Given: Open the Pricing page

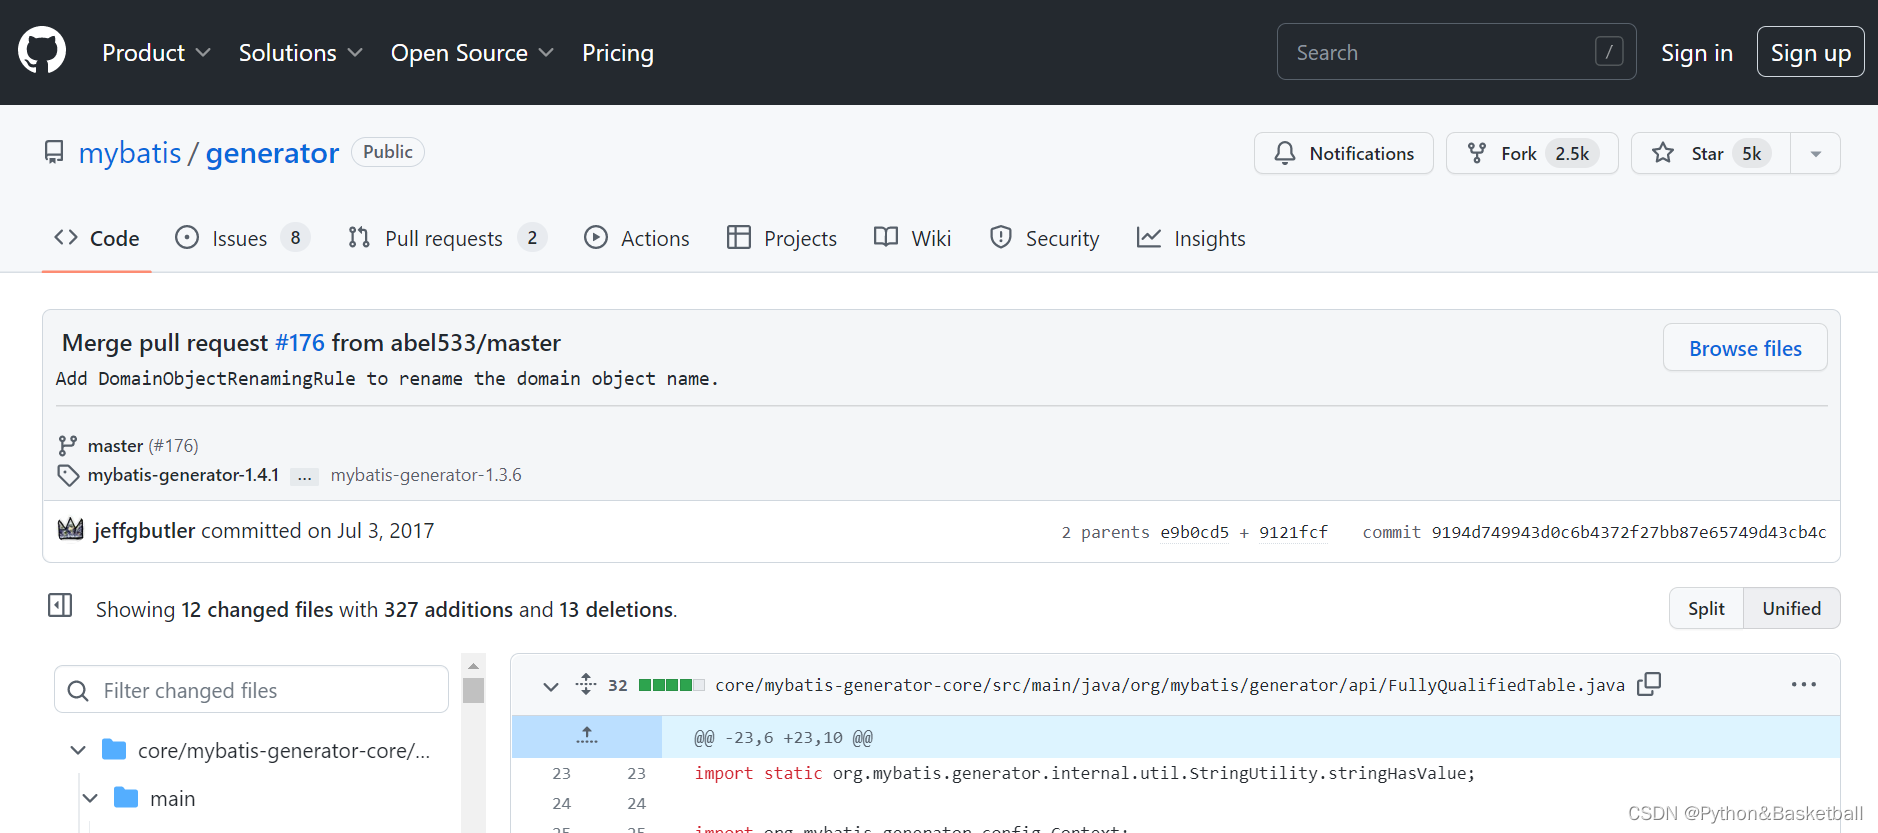Looking at the screenshot, I should (x=618, y=53).
